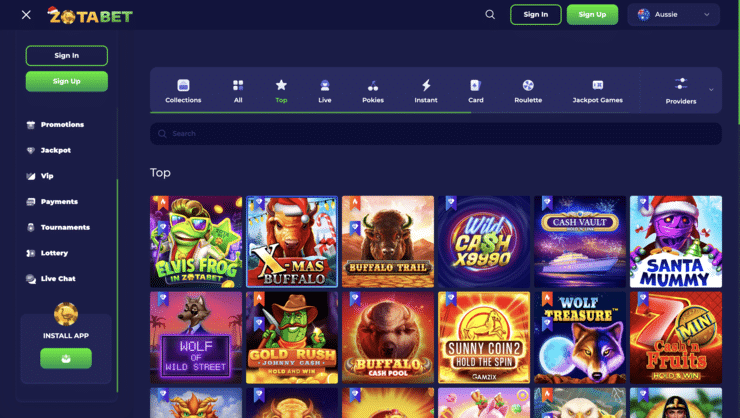Click the sidebar Sign In button
Screen dimensions: 740x418
pos(66,56)
